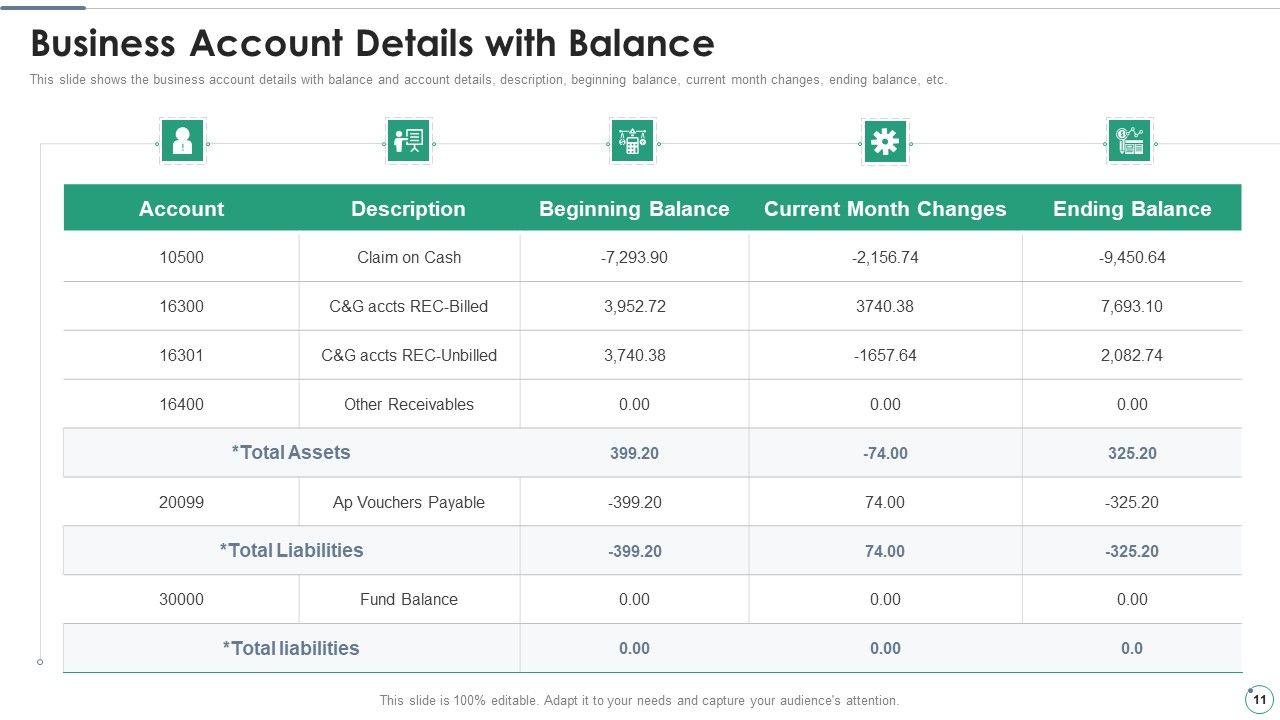Click the presenter board icon above Description
Viewport: 1280px width, 720px height.
408,143
